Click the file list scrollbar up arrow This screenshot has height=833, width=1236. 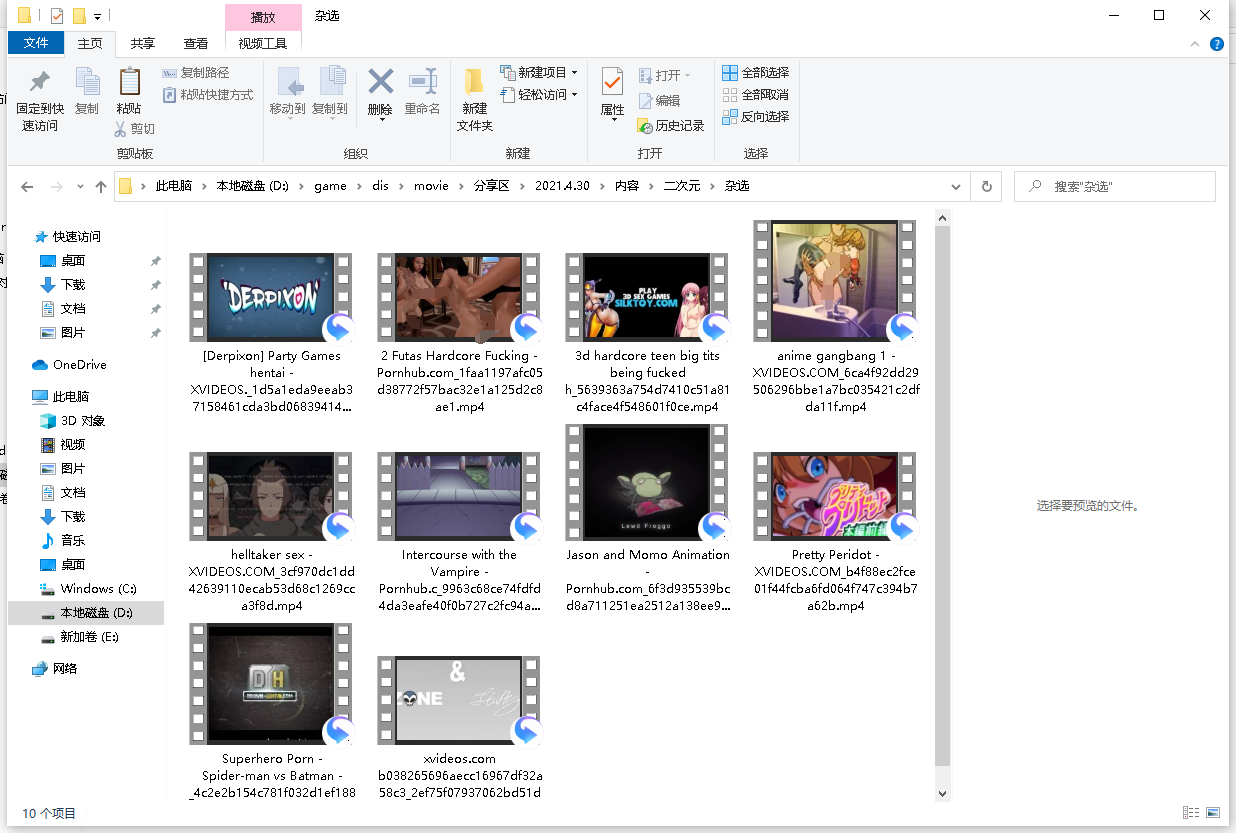point(942,217)
